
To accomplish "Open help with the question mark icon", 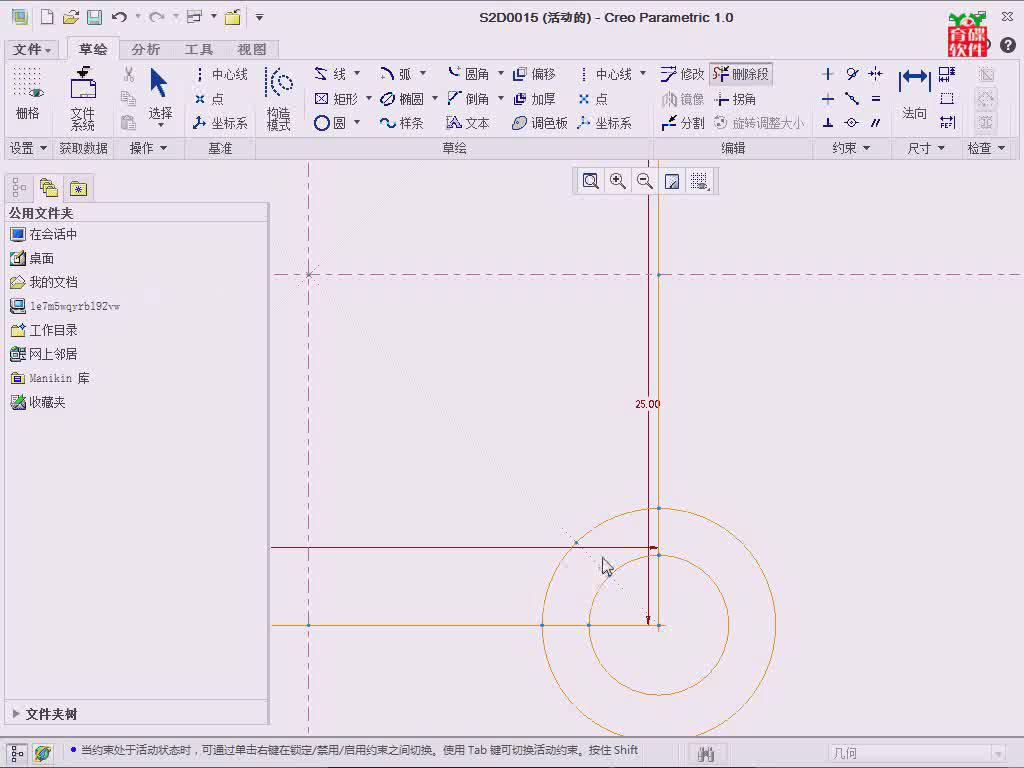I will pyautogui.click(x=1008, y=45).
